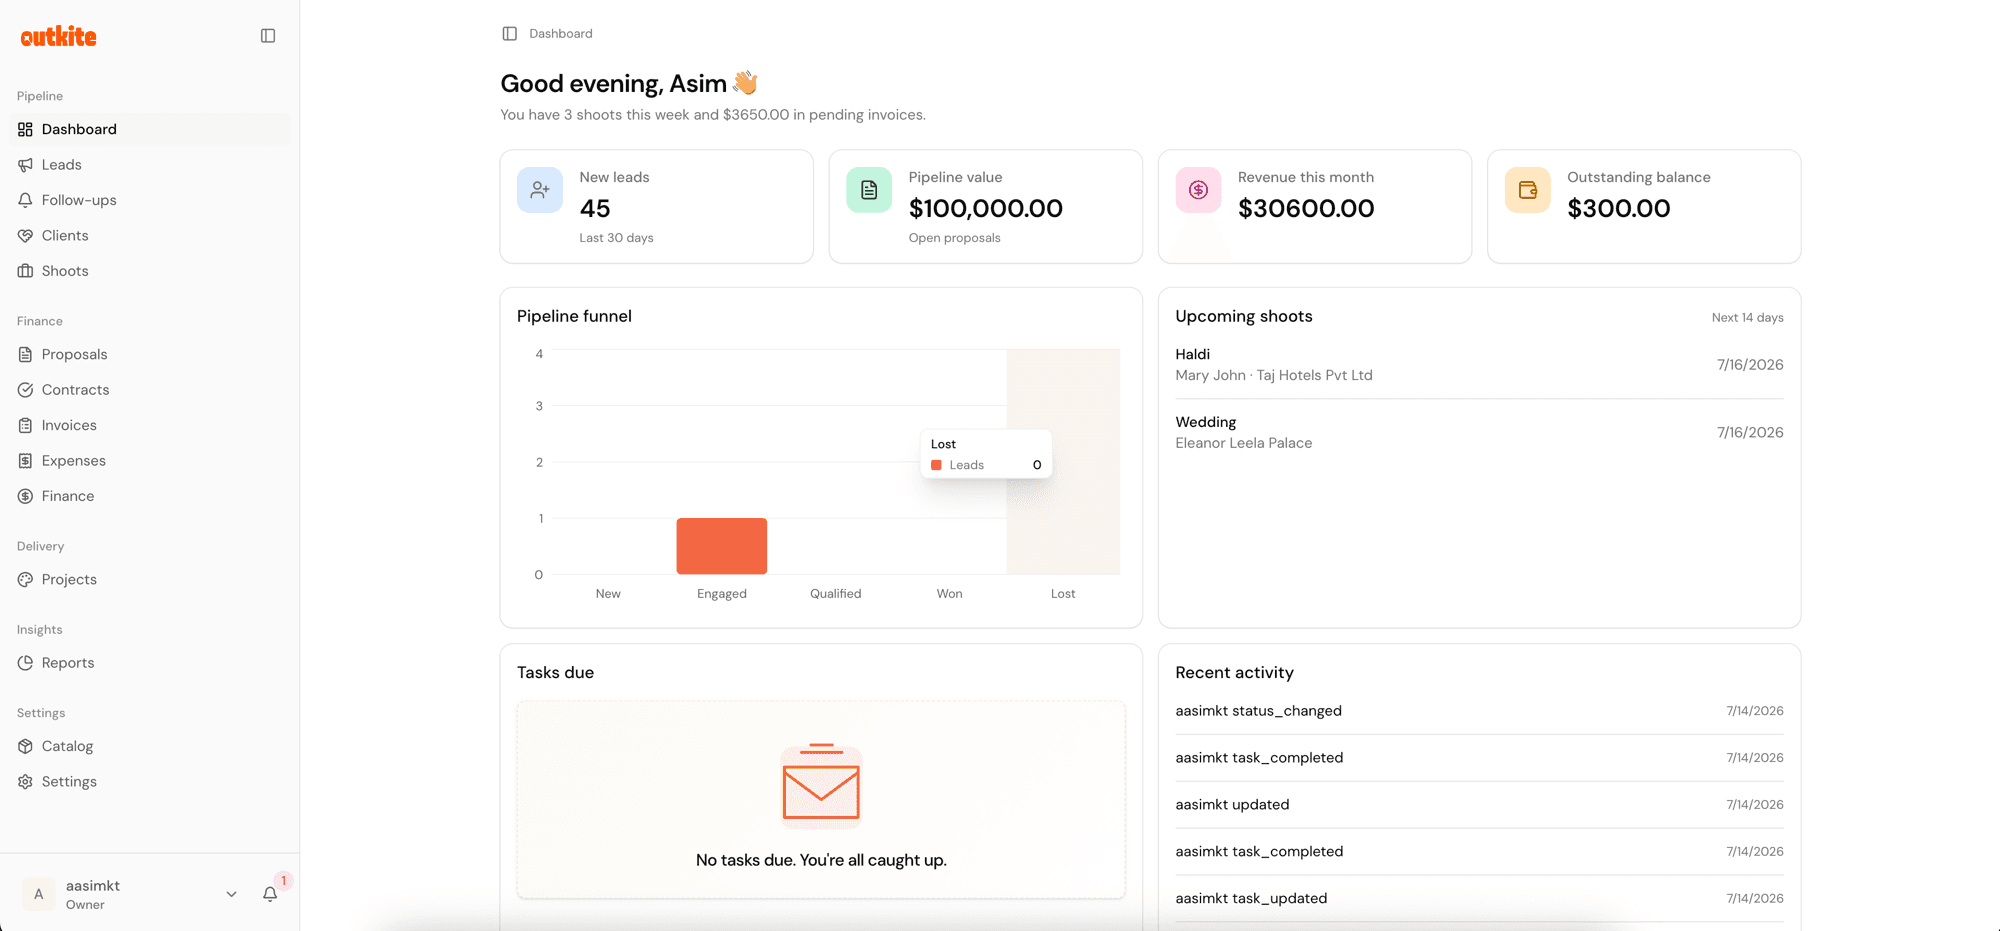This screenshot has width=2000, height=931.
Task: Click Invoices receipt icon
Action: pos(25,425)
